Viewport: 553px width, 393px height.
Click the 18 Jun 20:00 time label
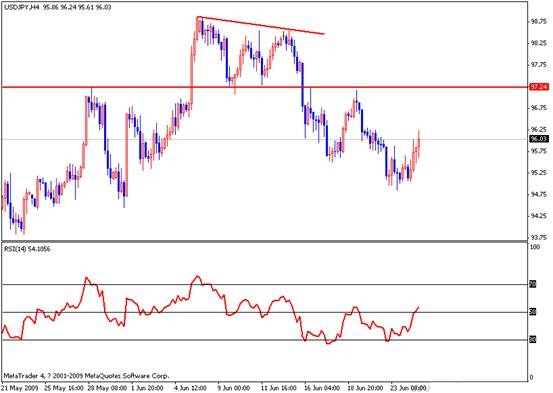(365, 388)
